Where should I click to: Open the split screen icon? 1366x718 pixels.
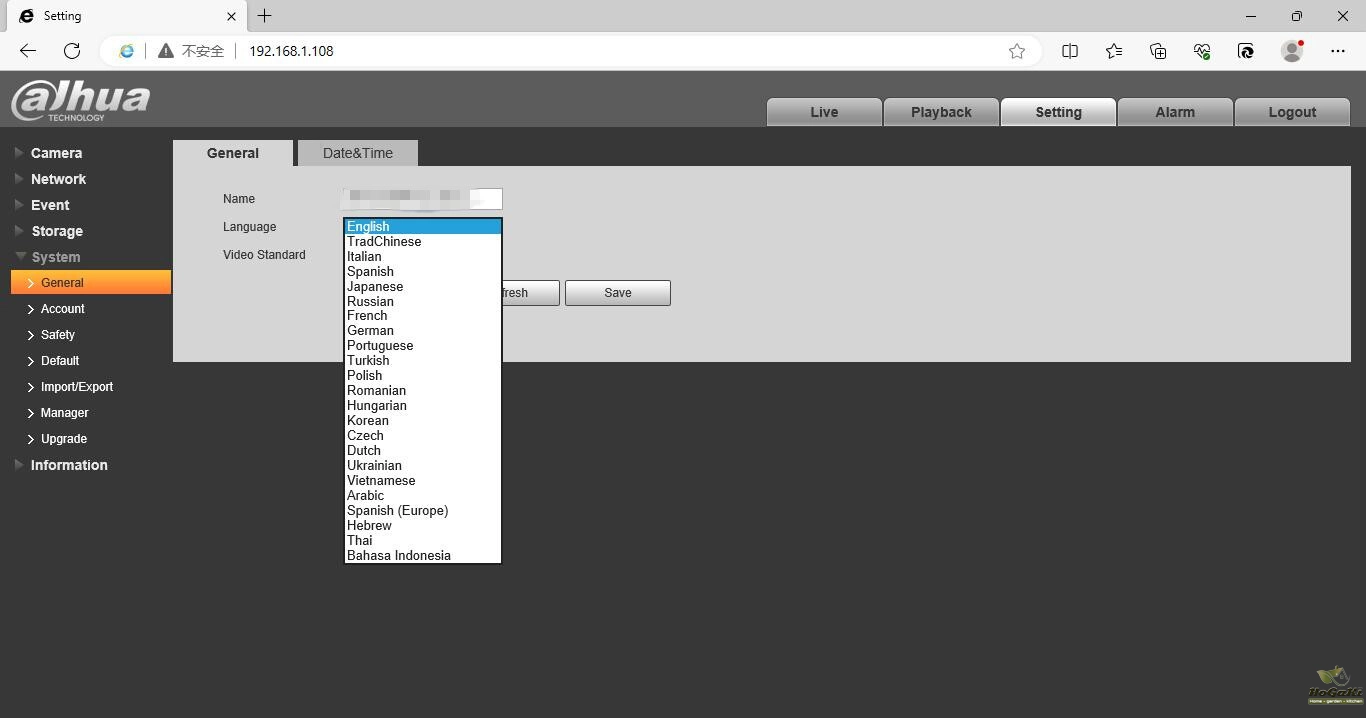click(x=1070, y=51)
